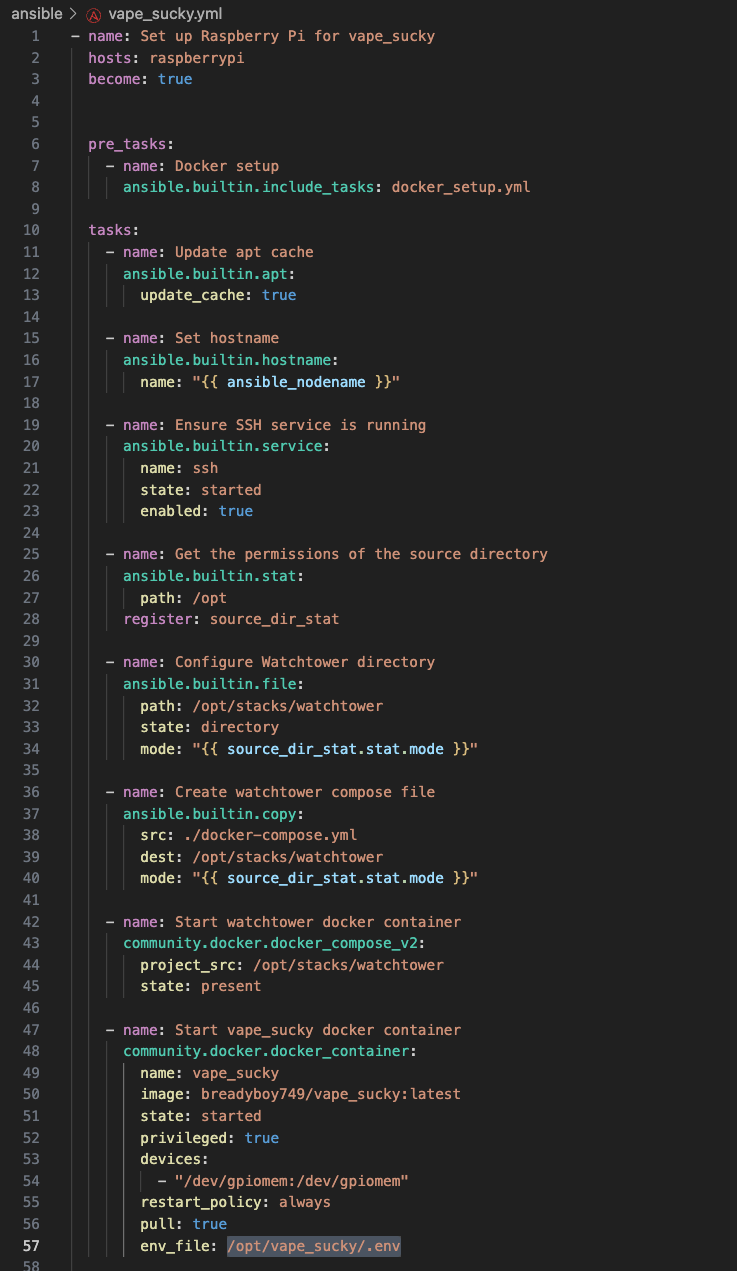
Task: Click the breadcrumb chevron separator
Action: (74, 15)
